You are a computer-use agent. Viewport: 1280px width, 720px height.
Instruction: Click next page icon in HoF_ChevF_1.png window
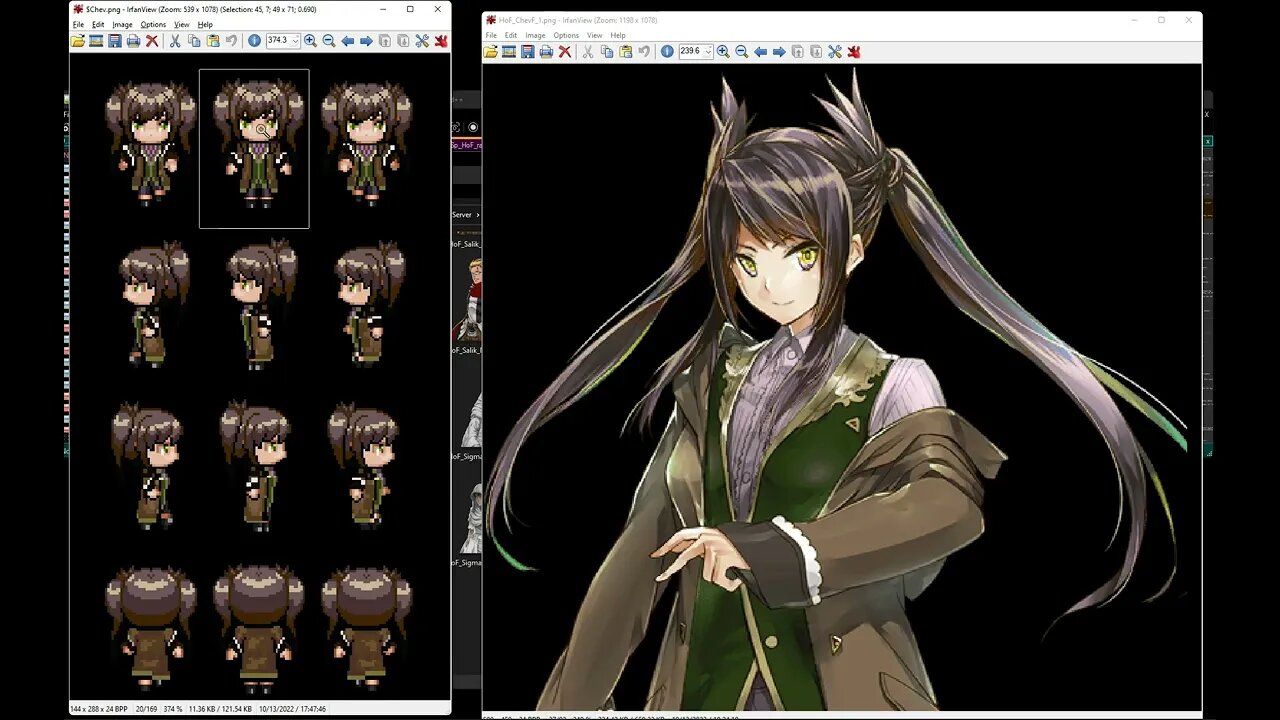click(816, 51)
